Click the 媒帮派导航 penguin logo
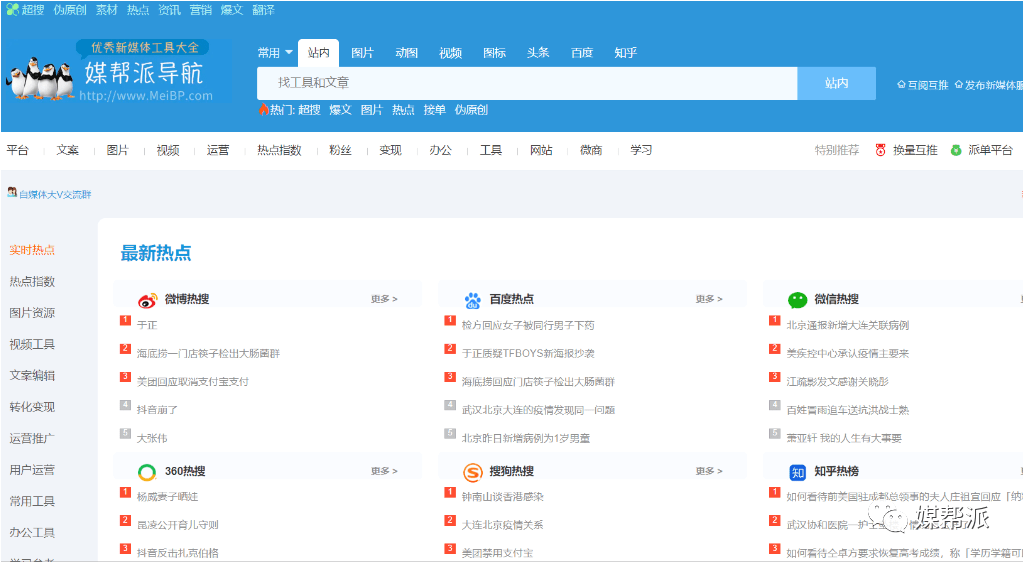 [x=42, y=82]
